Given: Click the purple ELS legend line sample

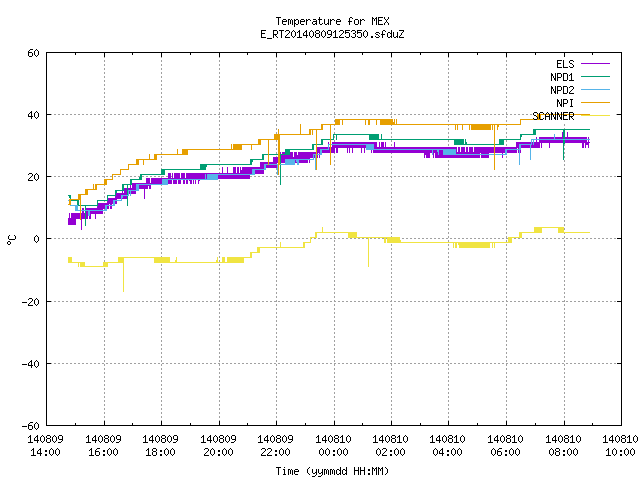Looking at the screenshot, I should (x=595, y=64).
